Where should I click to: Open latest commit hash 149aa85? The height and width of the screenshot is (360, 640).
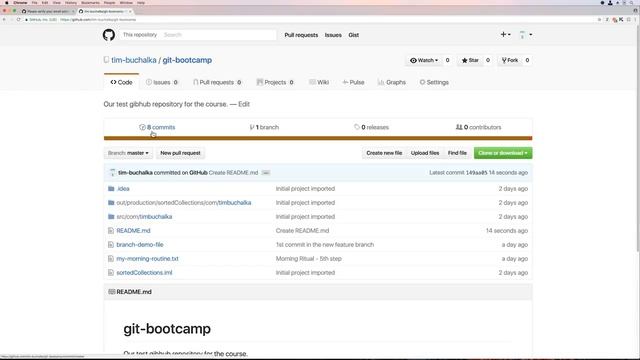(x=476, y=173)
